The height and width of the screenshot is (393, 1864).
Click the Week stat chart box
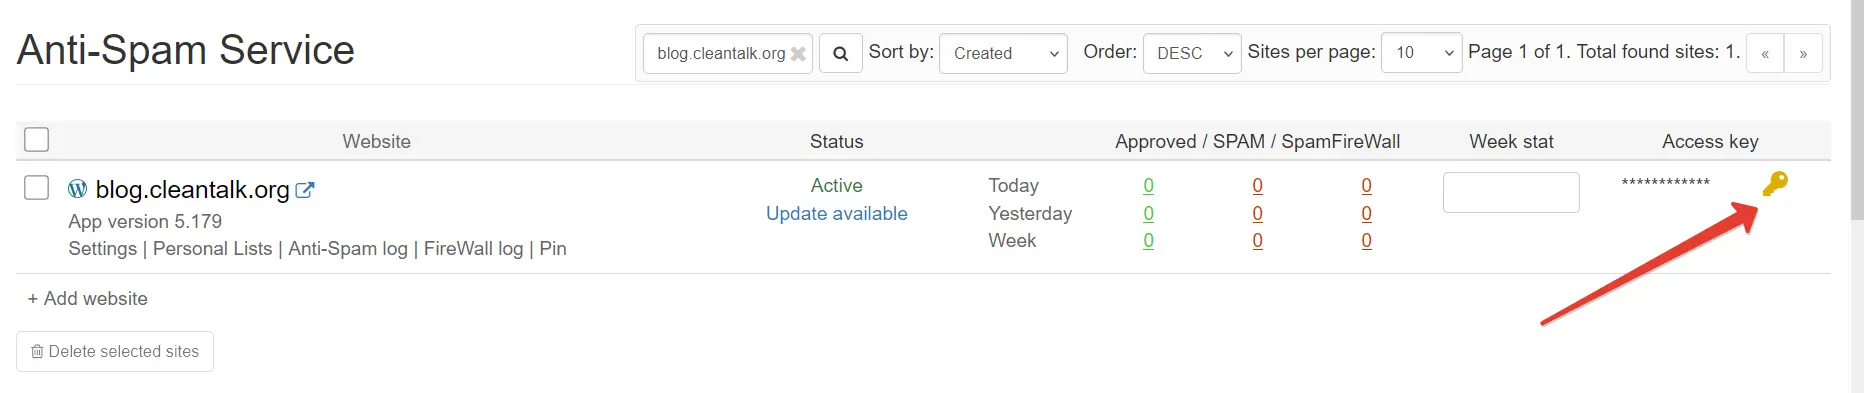tap(1511, 192)
